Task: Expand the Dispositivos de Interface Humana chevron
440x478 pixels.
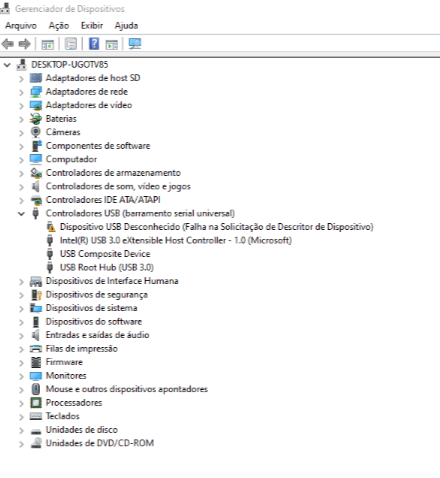Action: coord(21,282)
